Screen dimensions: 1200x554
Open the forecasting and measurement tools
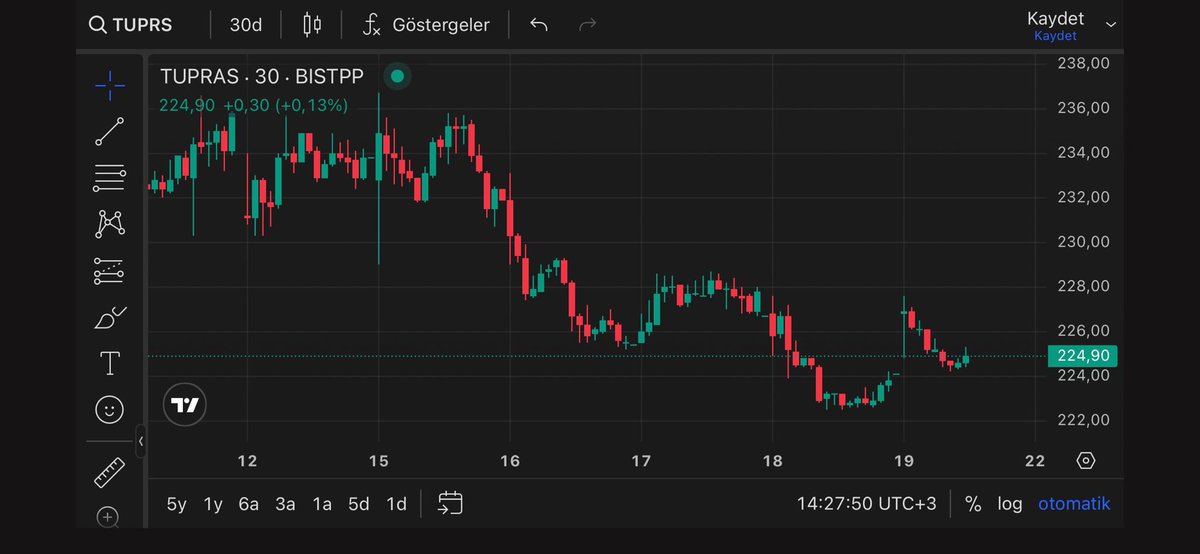click(110, 270)
